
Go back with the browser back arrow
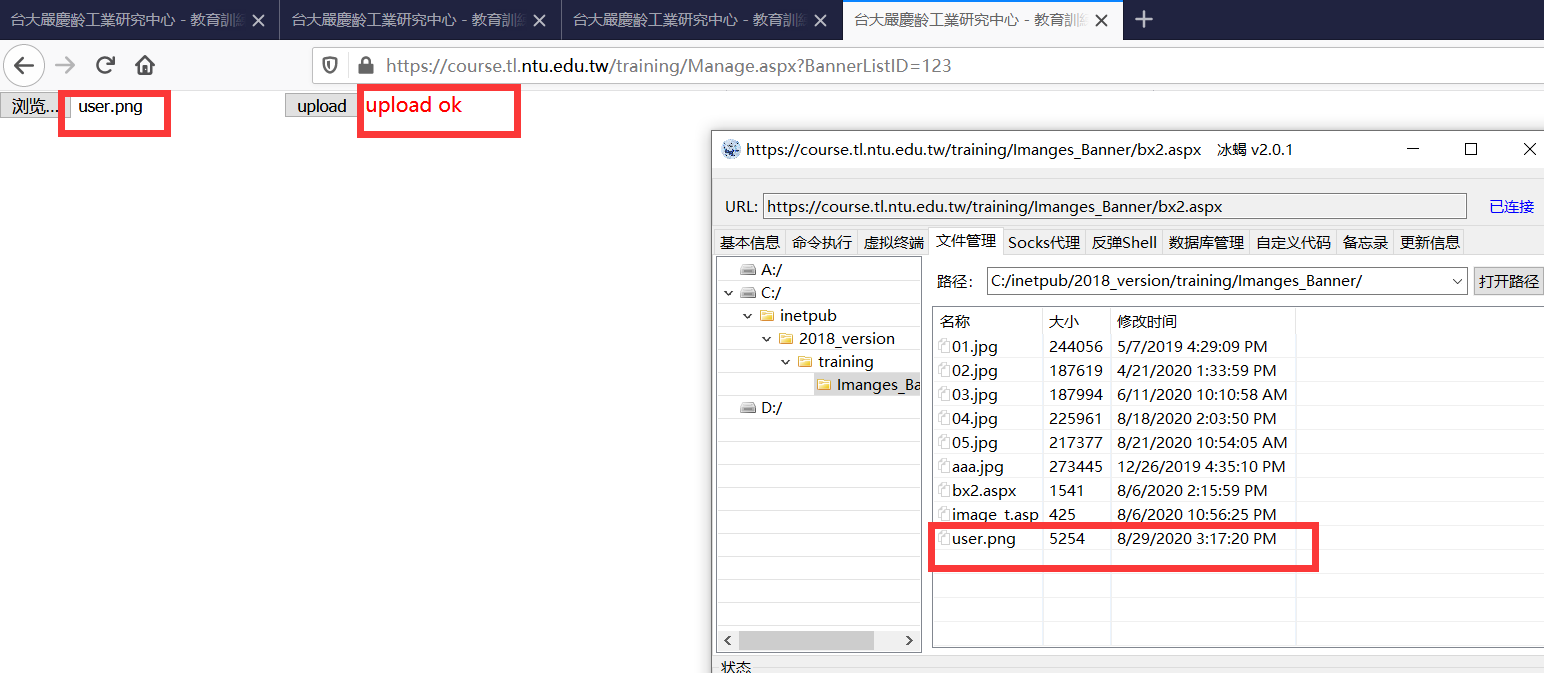[23, 66]
